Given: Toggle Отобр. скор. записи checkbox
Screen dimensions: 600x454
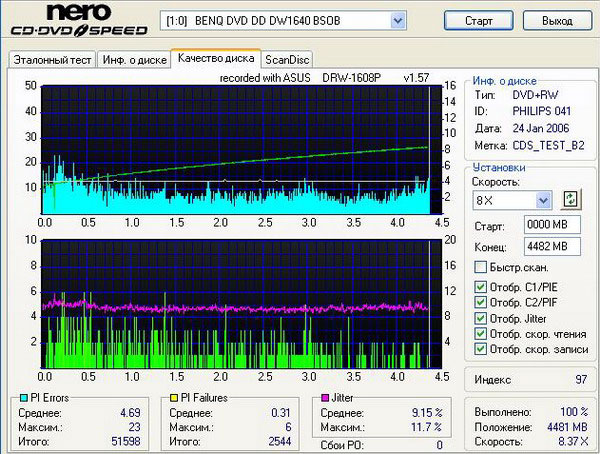Looking at the screenshot, I should 480,349.
